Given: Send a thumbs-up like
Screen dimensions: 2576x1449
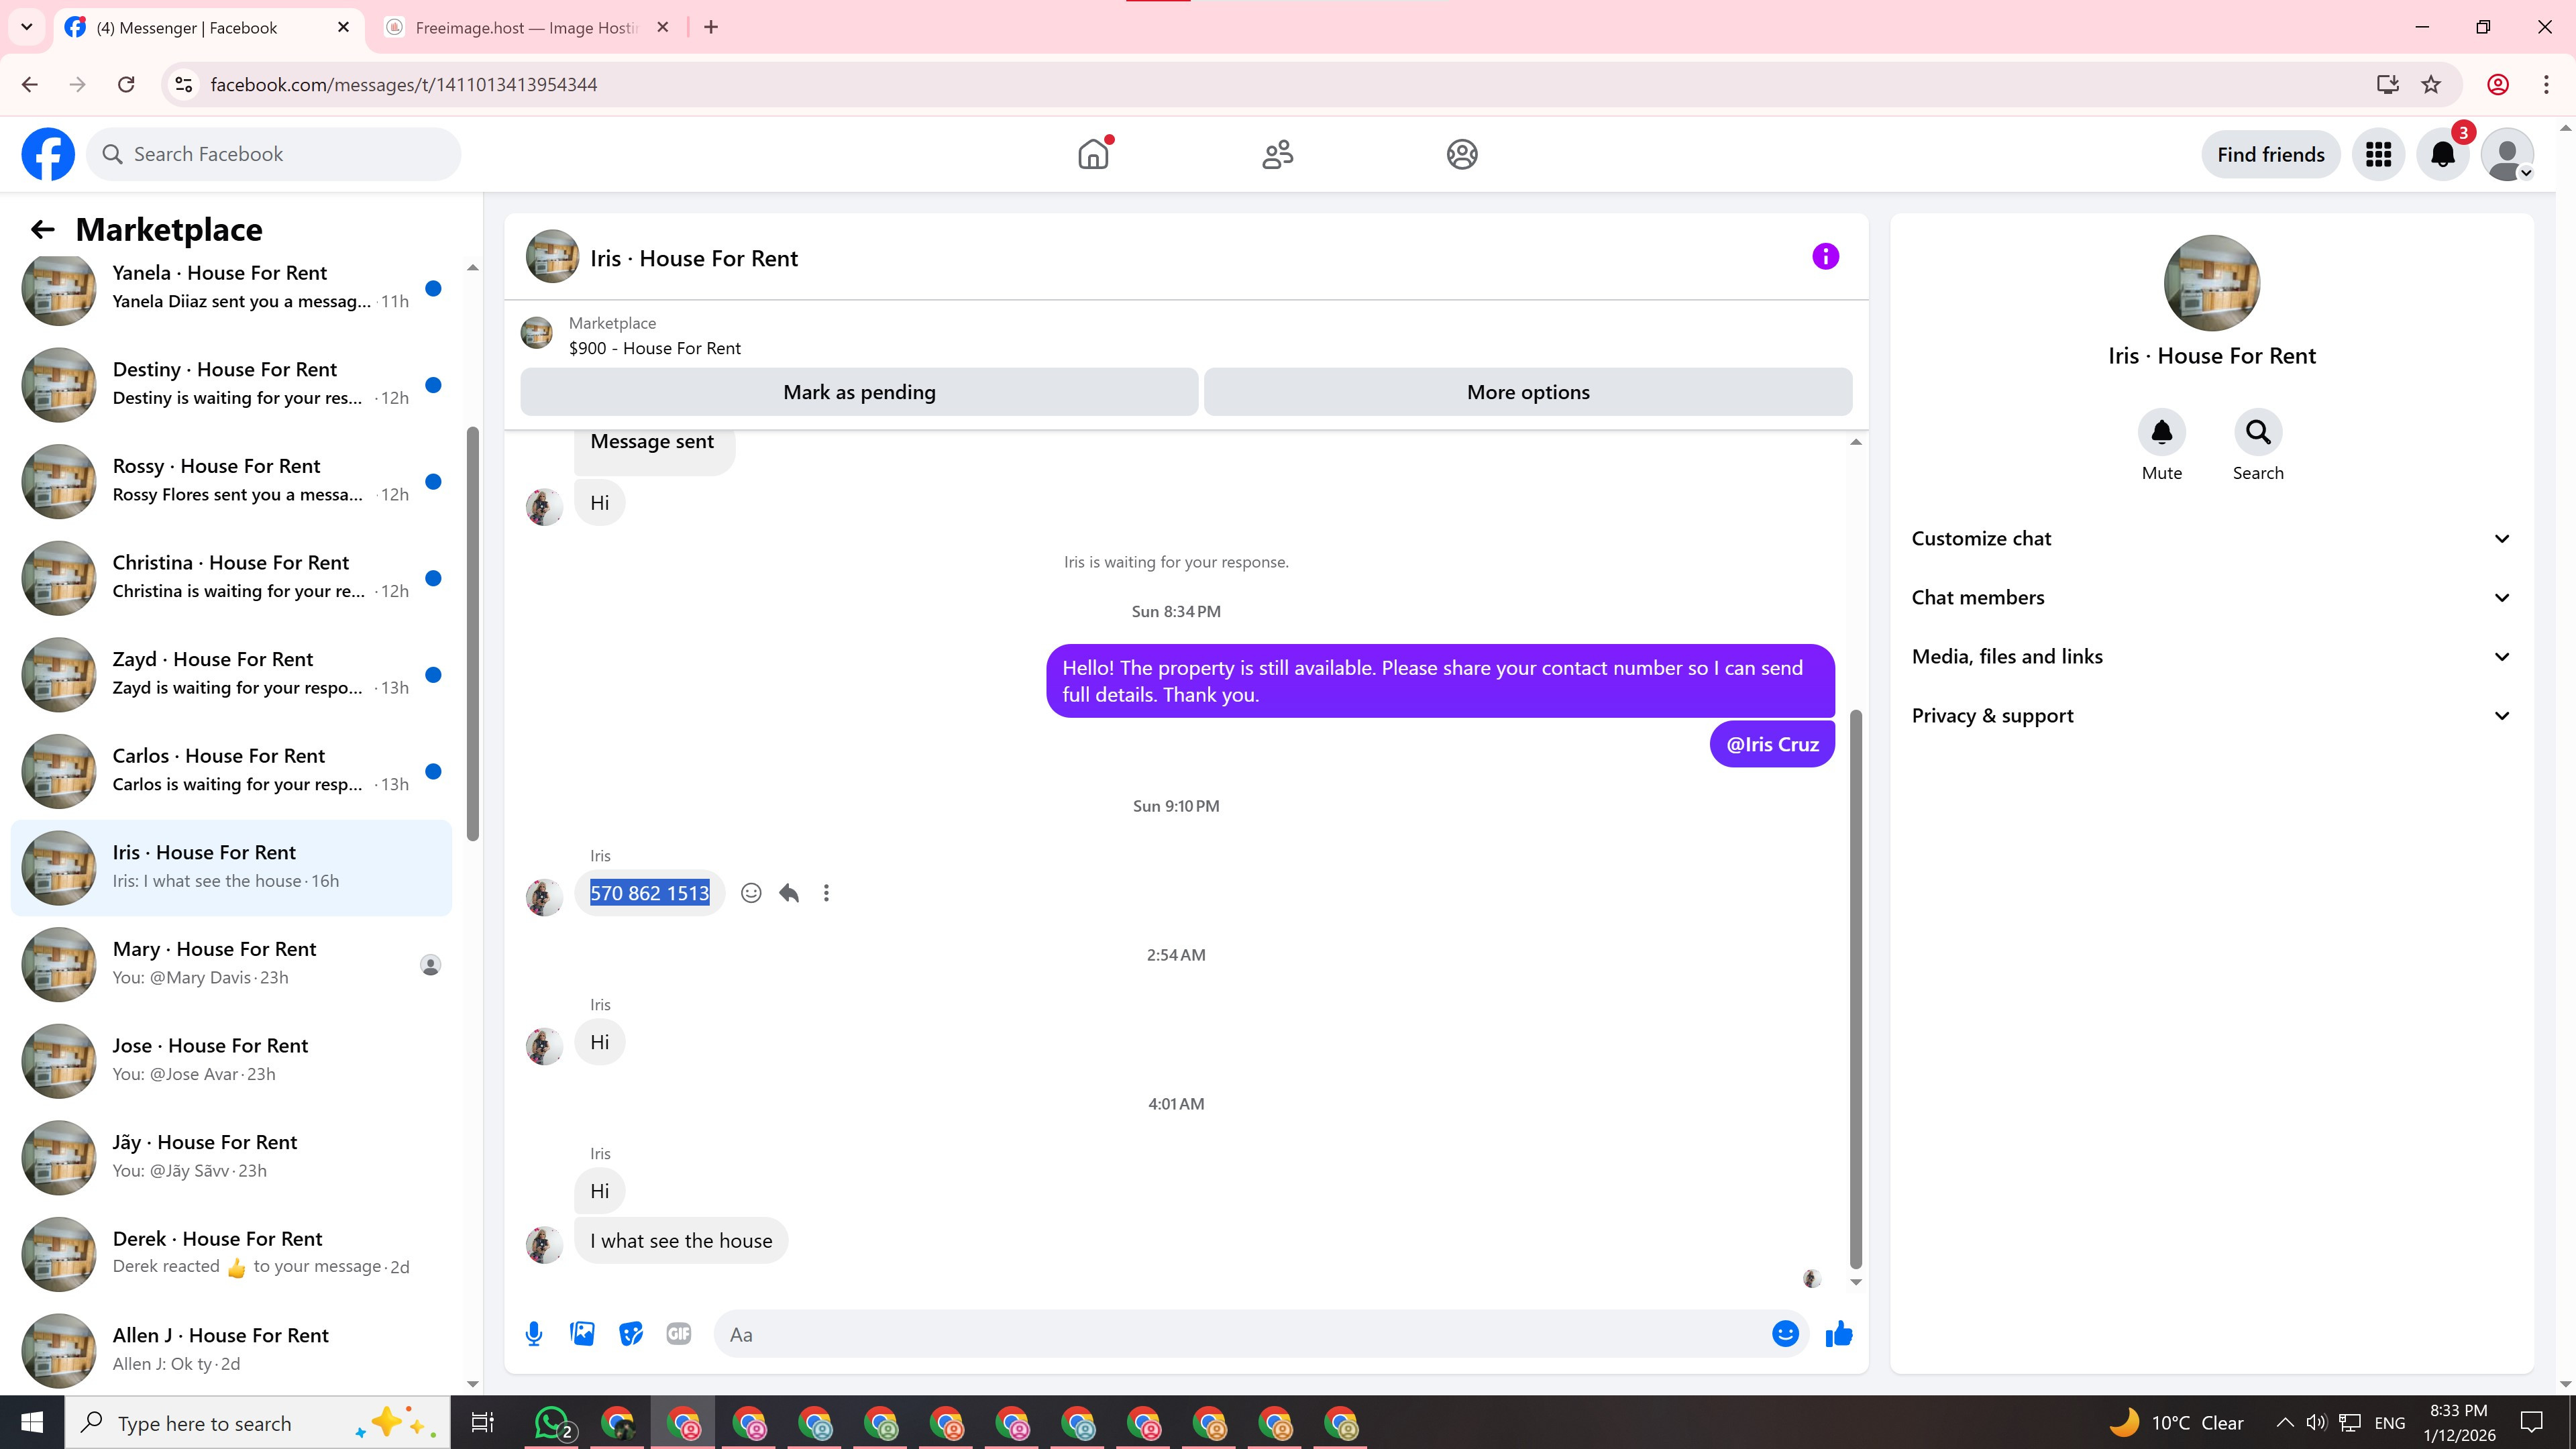Looking at the screenshot, I should click(x=1838, y=1334).
